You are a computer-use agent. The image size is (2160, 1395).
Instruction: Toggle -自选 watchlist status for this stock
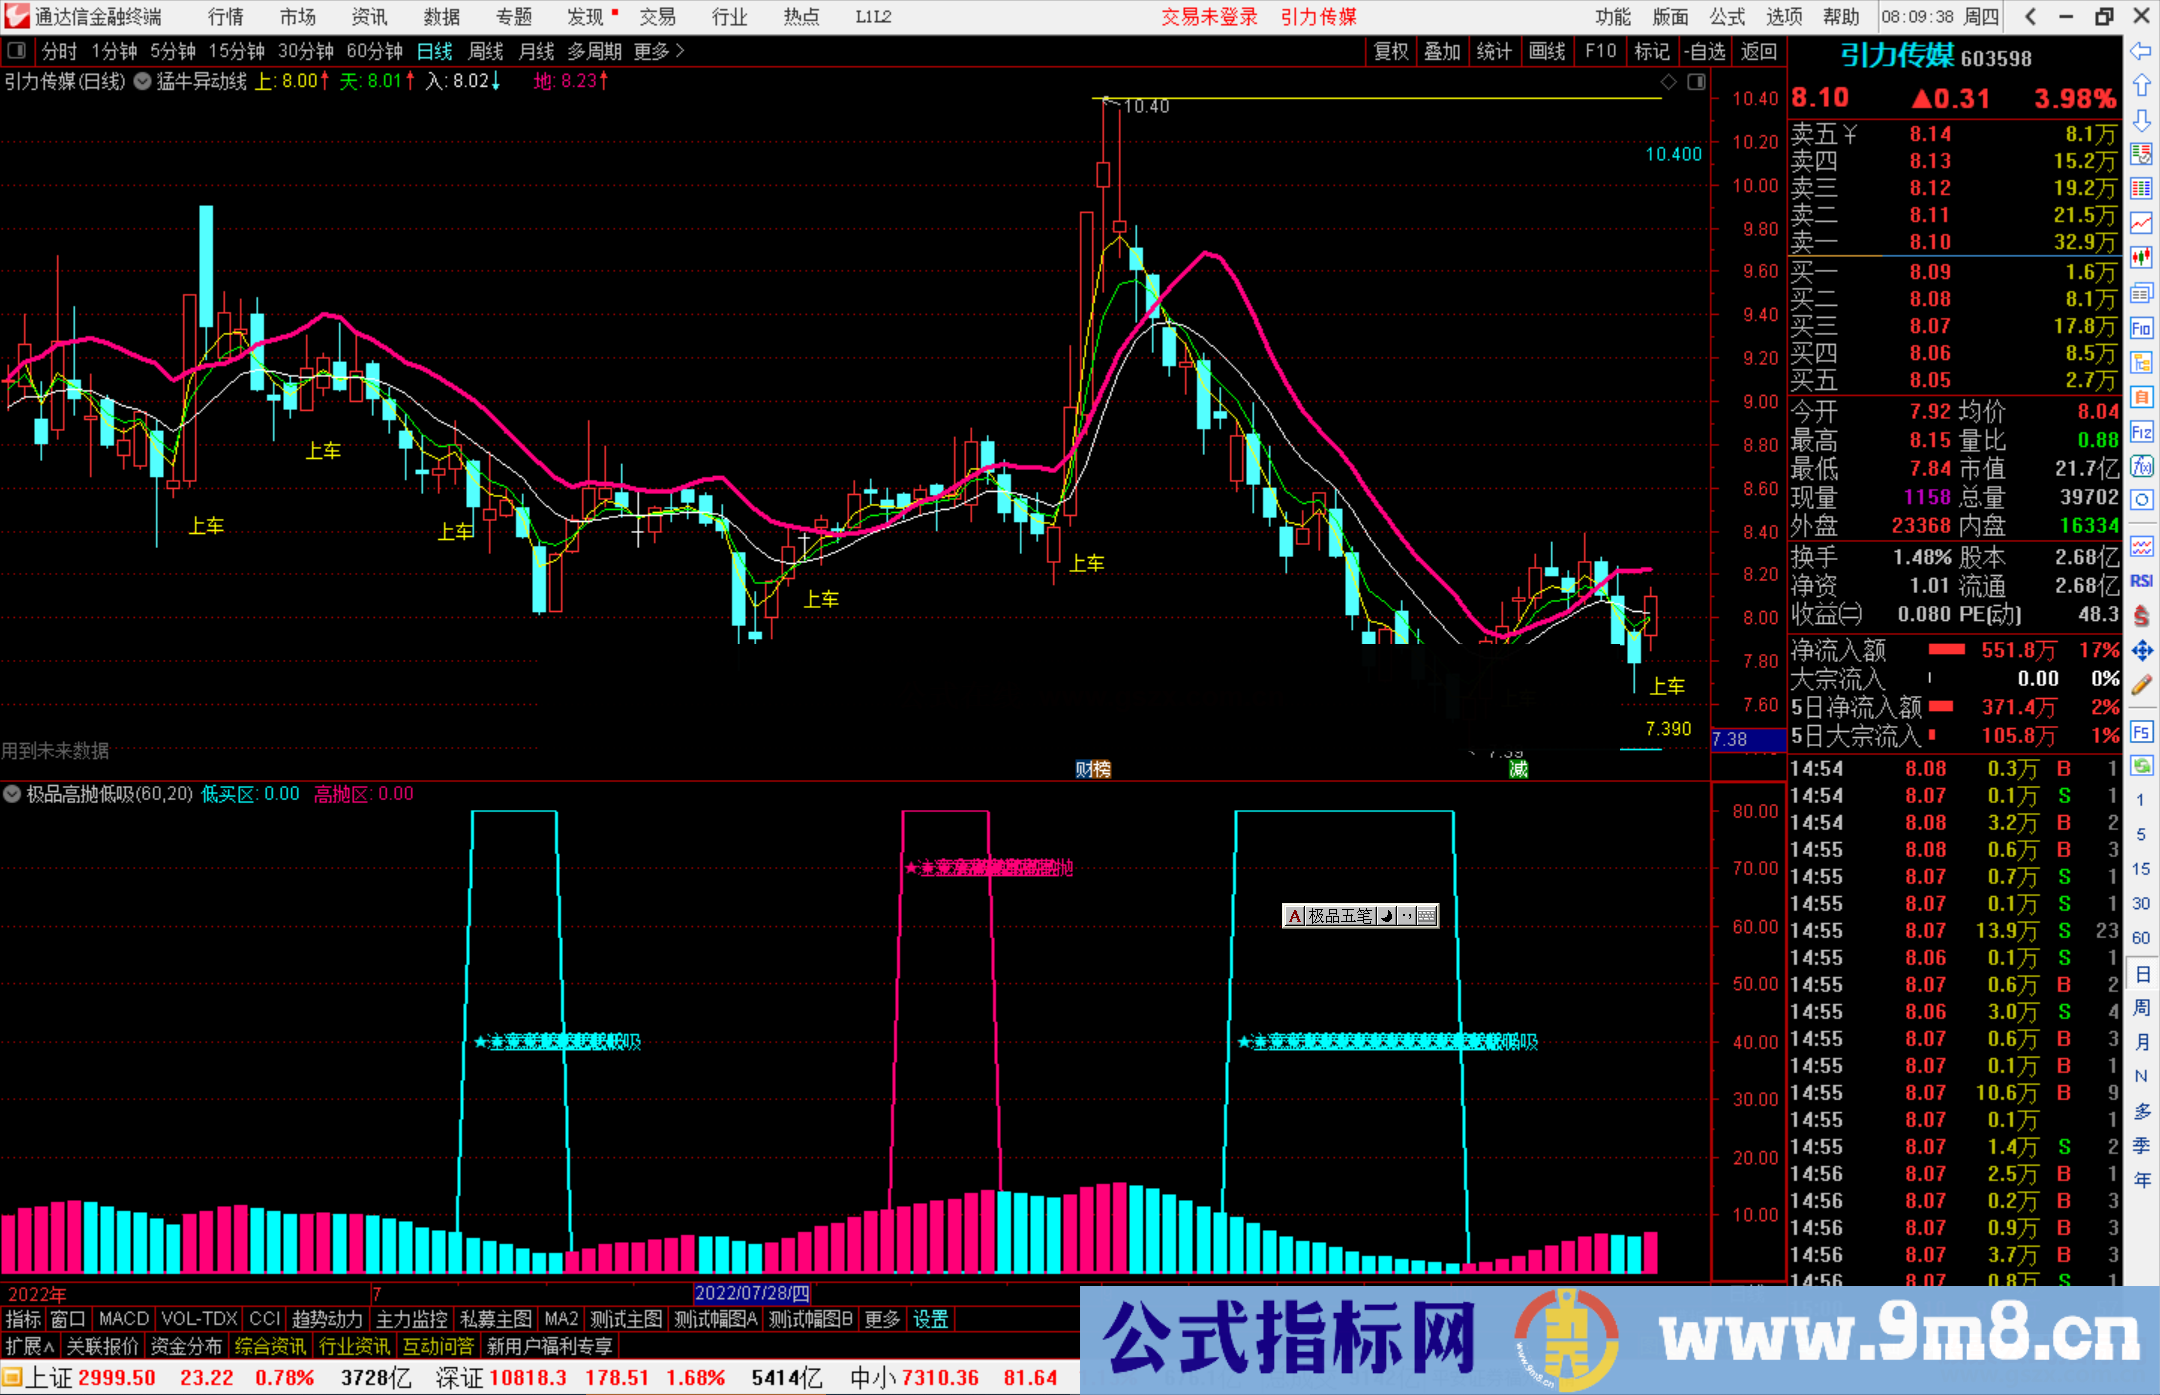1706,50
